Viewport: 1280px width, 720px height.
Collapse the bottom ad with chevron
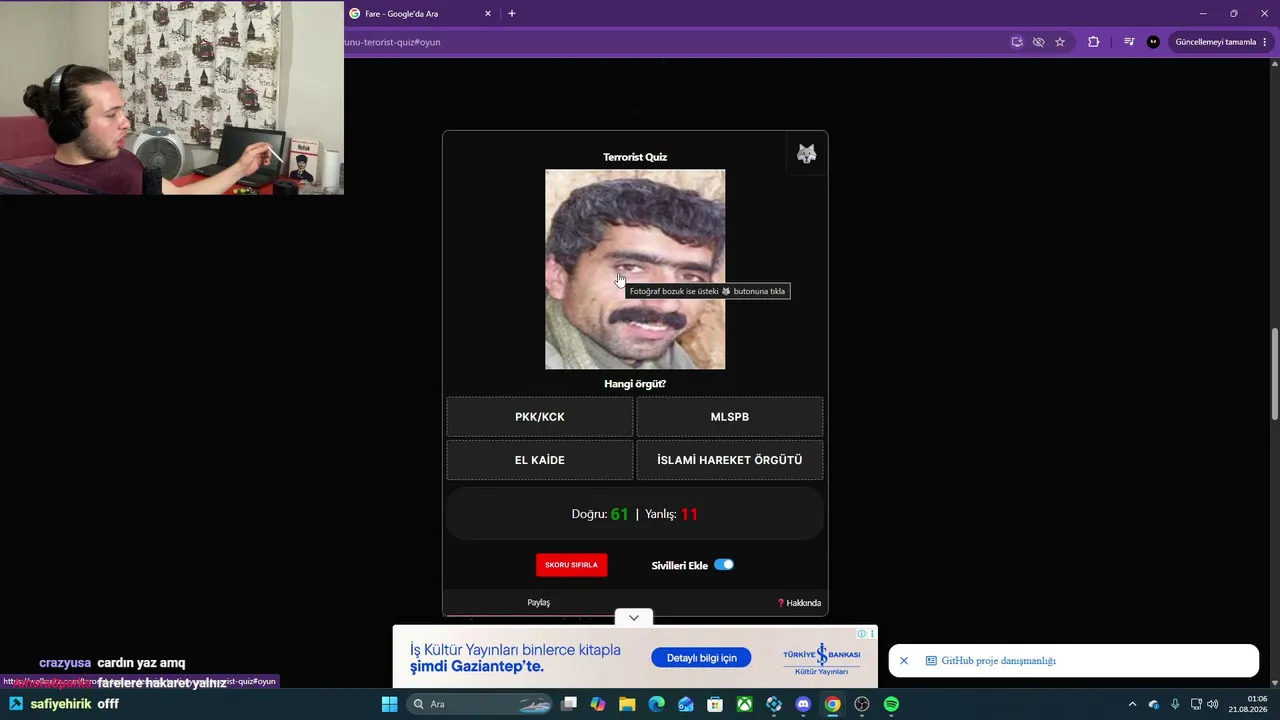point(634,618)
